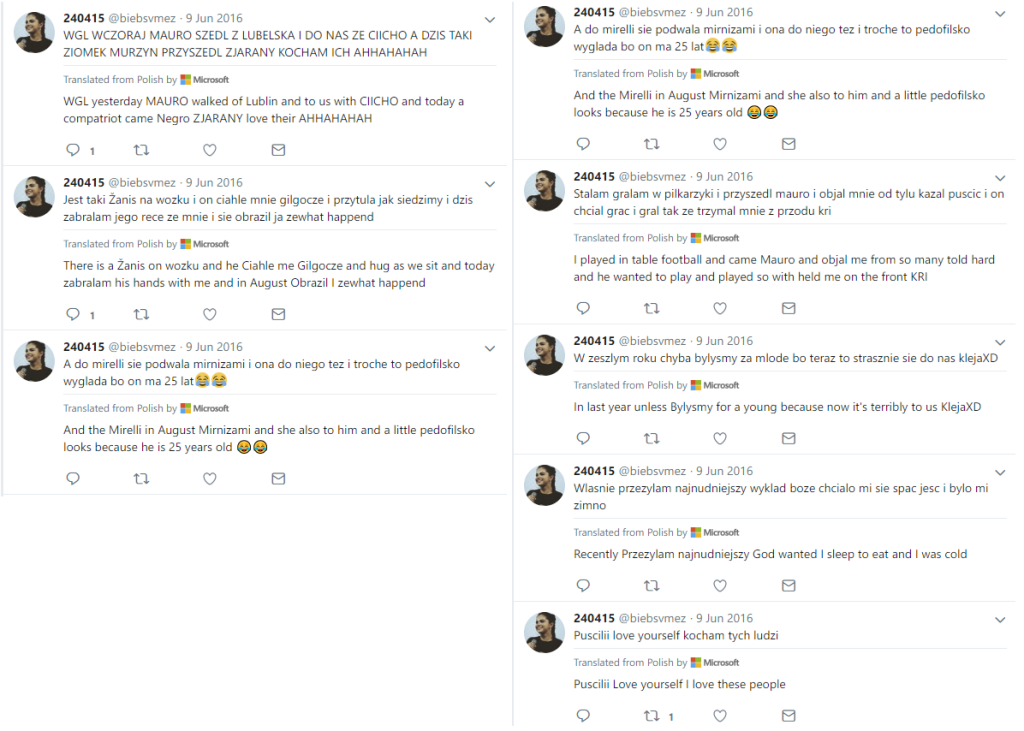Share "Stalam gralam w pilkarzyki" tweet via message icon
The image size is (1024, 731).
pos(788,308)
